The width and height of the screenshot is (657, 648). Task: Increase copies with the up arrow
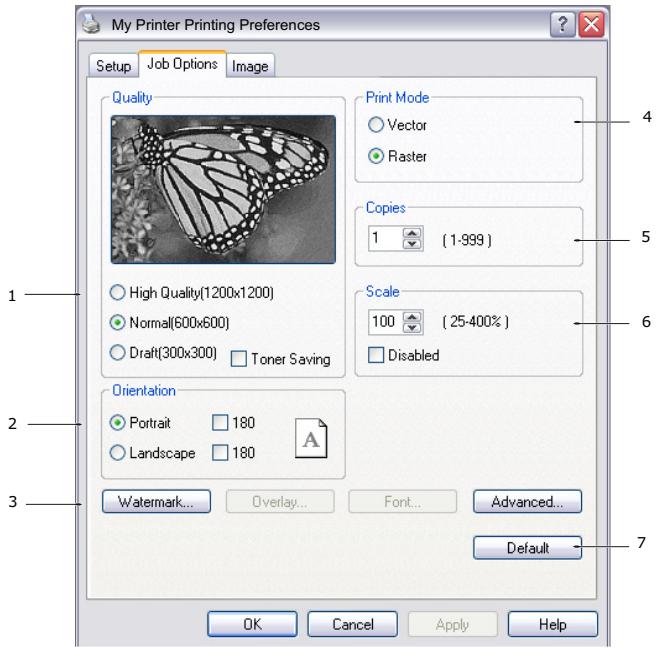(x=412, y=233)
